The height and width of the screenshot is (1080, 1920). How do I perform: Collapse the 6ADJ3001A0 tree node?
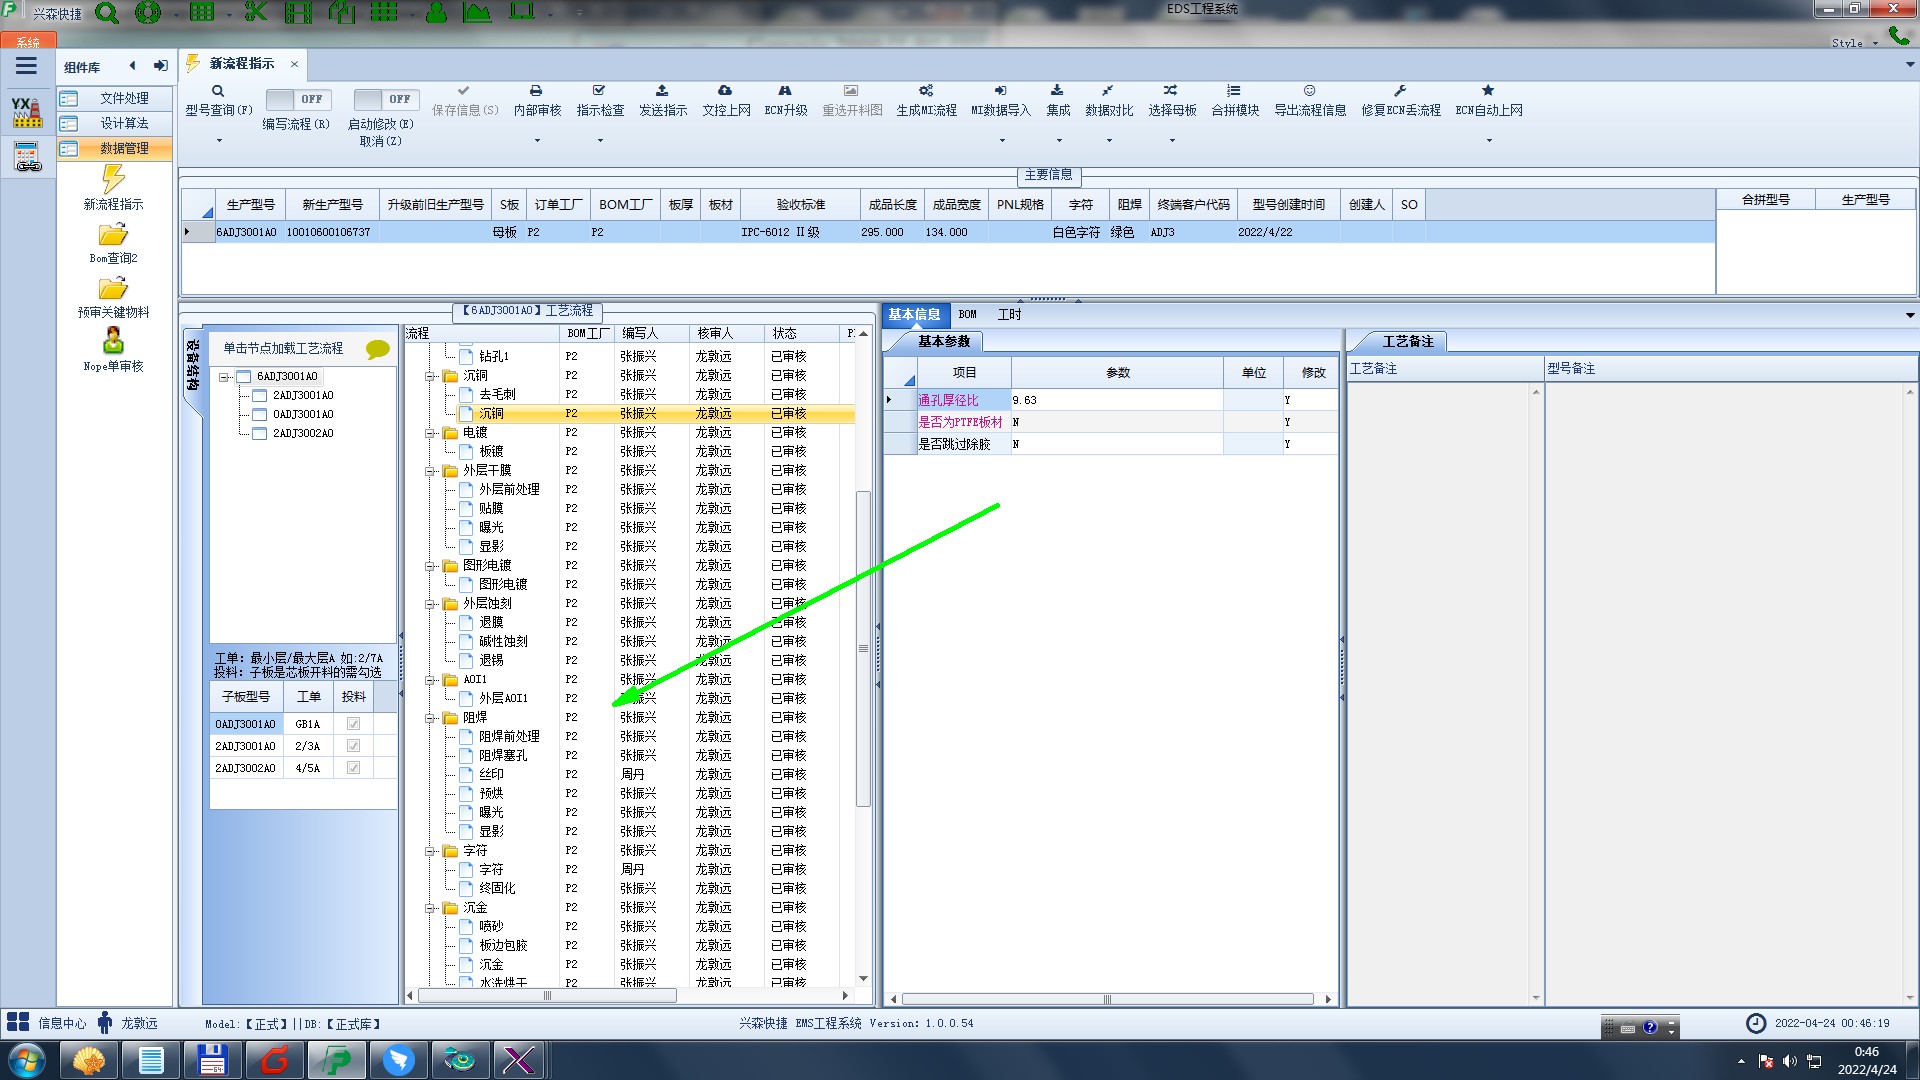[x=225, y=377]
